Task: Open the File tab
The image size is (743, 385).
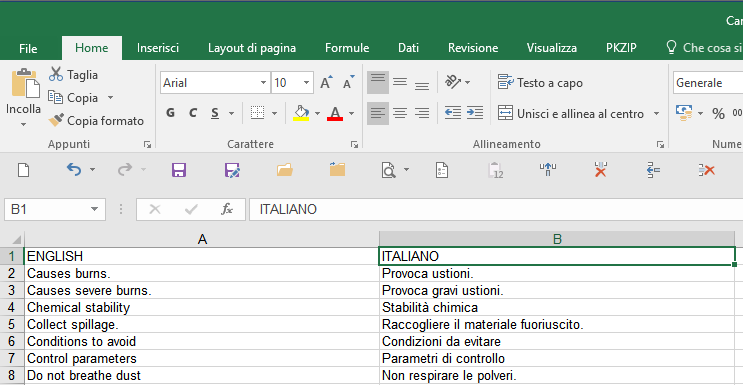Action: 28,48
